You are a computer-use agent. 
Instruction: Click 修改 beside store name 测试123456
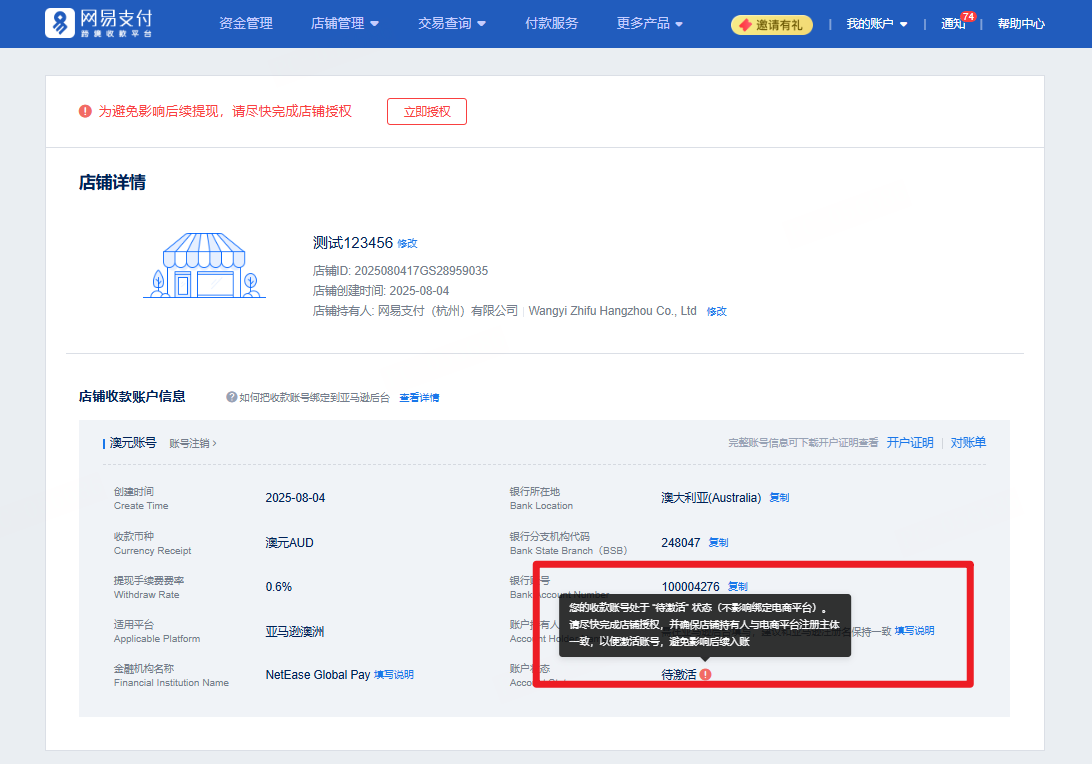click(407, 243)
